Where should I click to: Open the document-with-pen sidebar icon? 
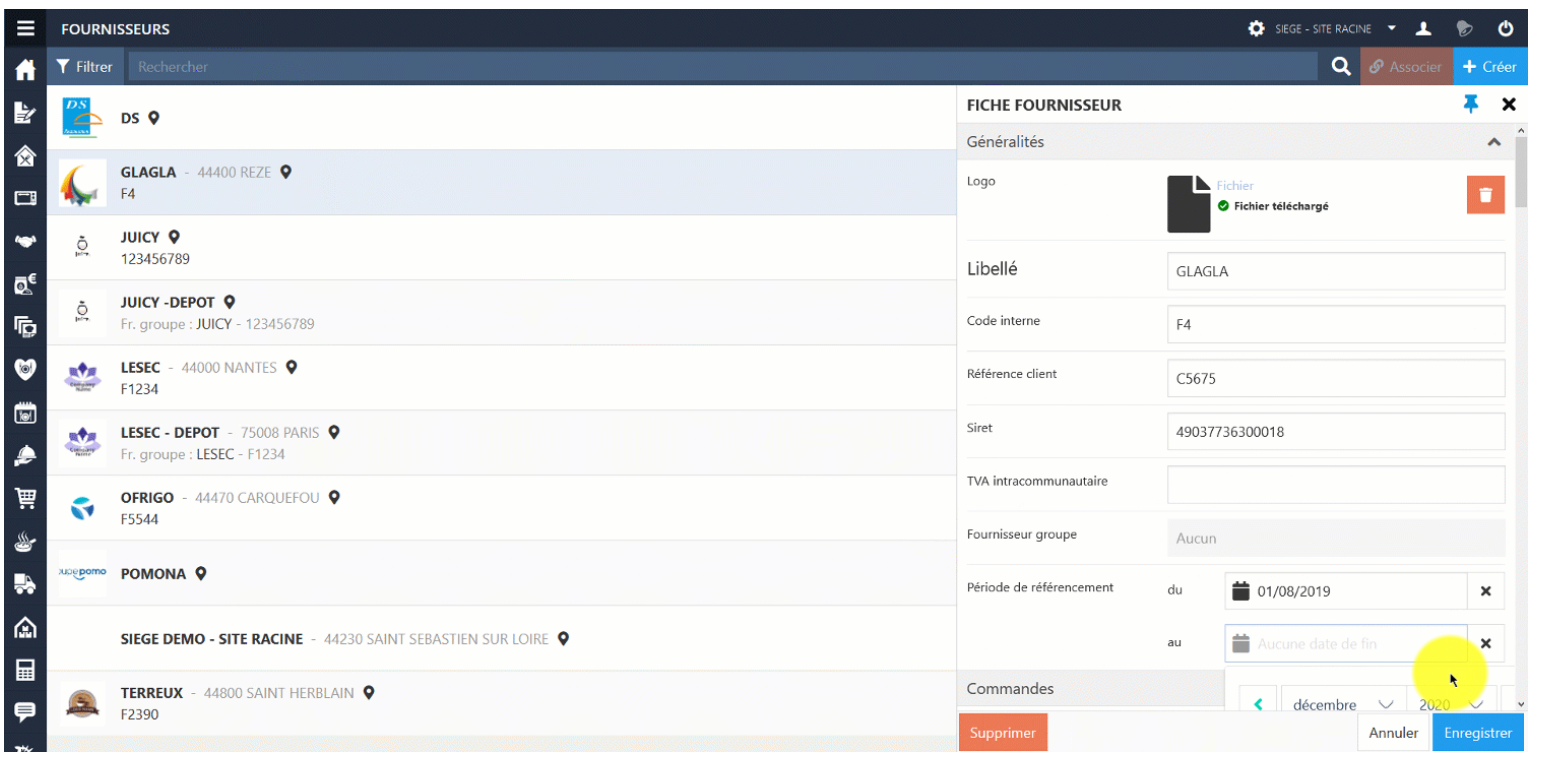(x=25, y=113)
